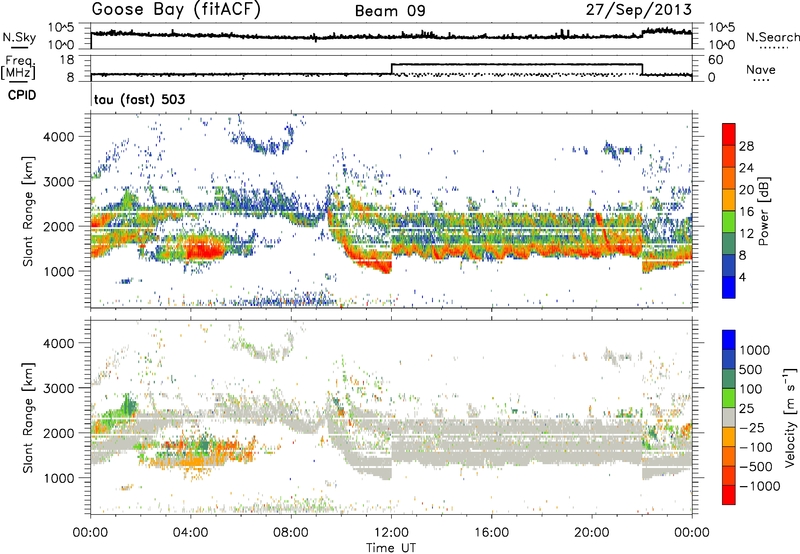Click the 'Nave' label
800x554 pixels.
tap(761, 69)
